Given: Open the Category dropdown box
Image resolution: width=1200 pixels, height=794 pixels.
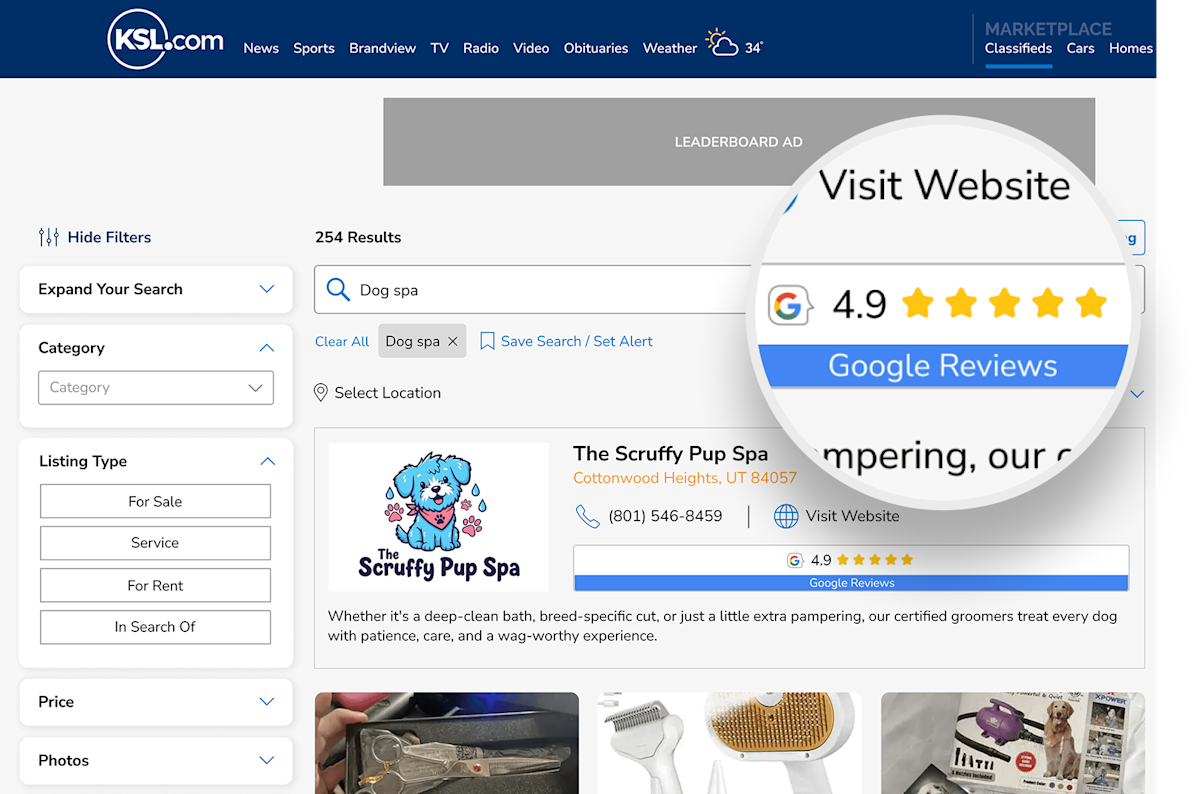Looking at the screenshot, I should click(155, 388).
